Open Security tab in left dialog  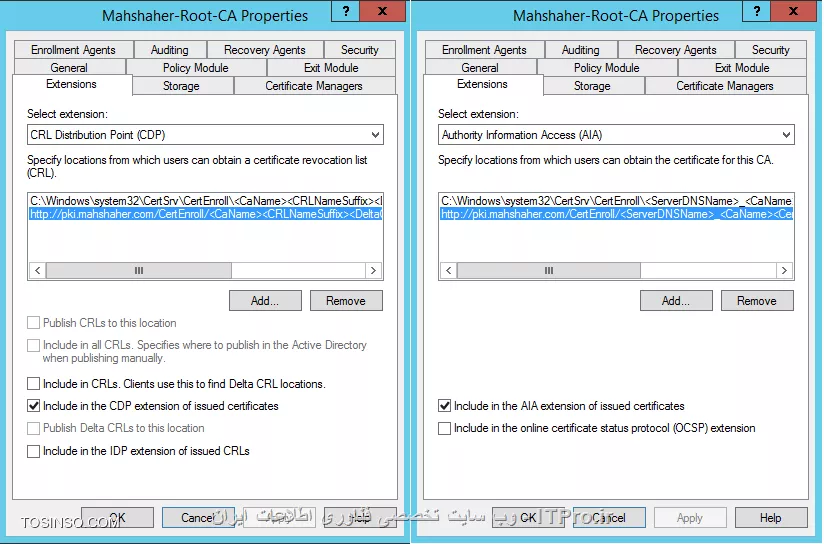tap(359, 49)
